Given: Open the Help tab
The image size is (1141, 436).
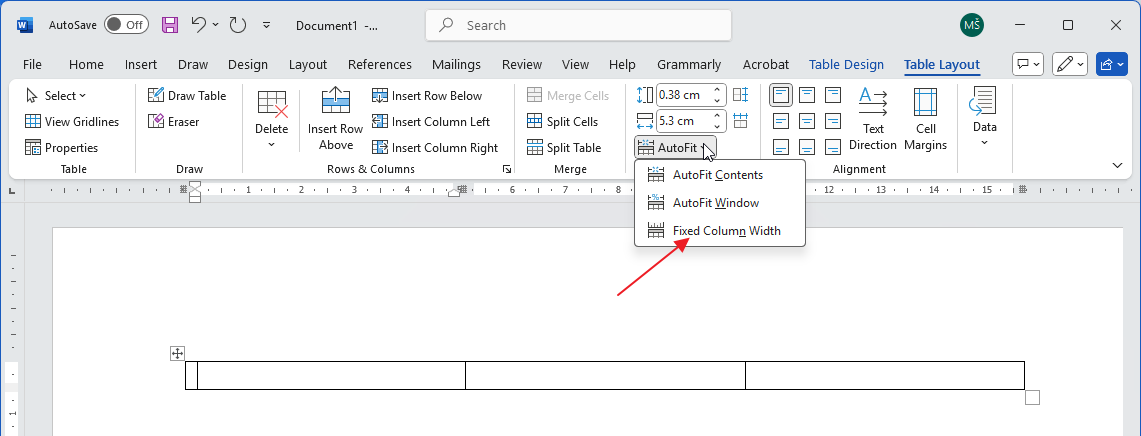Looking at the screenshot, I should (622, 64).
